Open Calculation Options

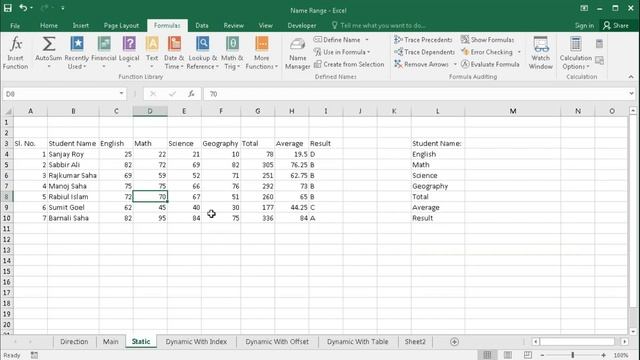[576, 53]
